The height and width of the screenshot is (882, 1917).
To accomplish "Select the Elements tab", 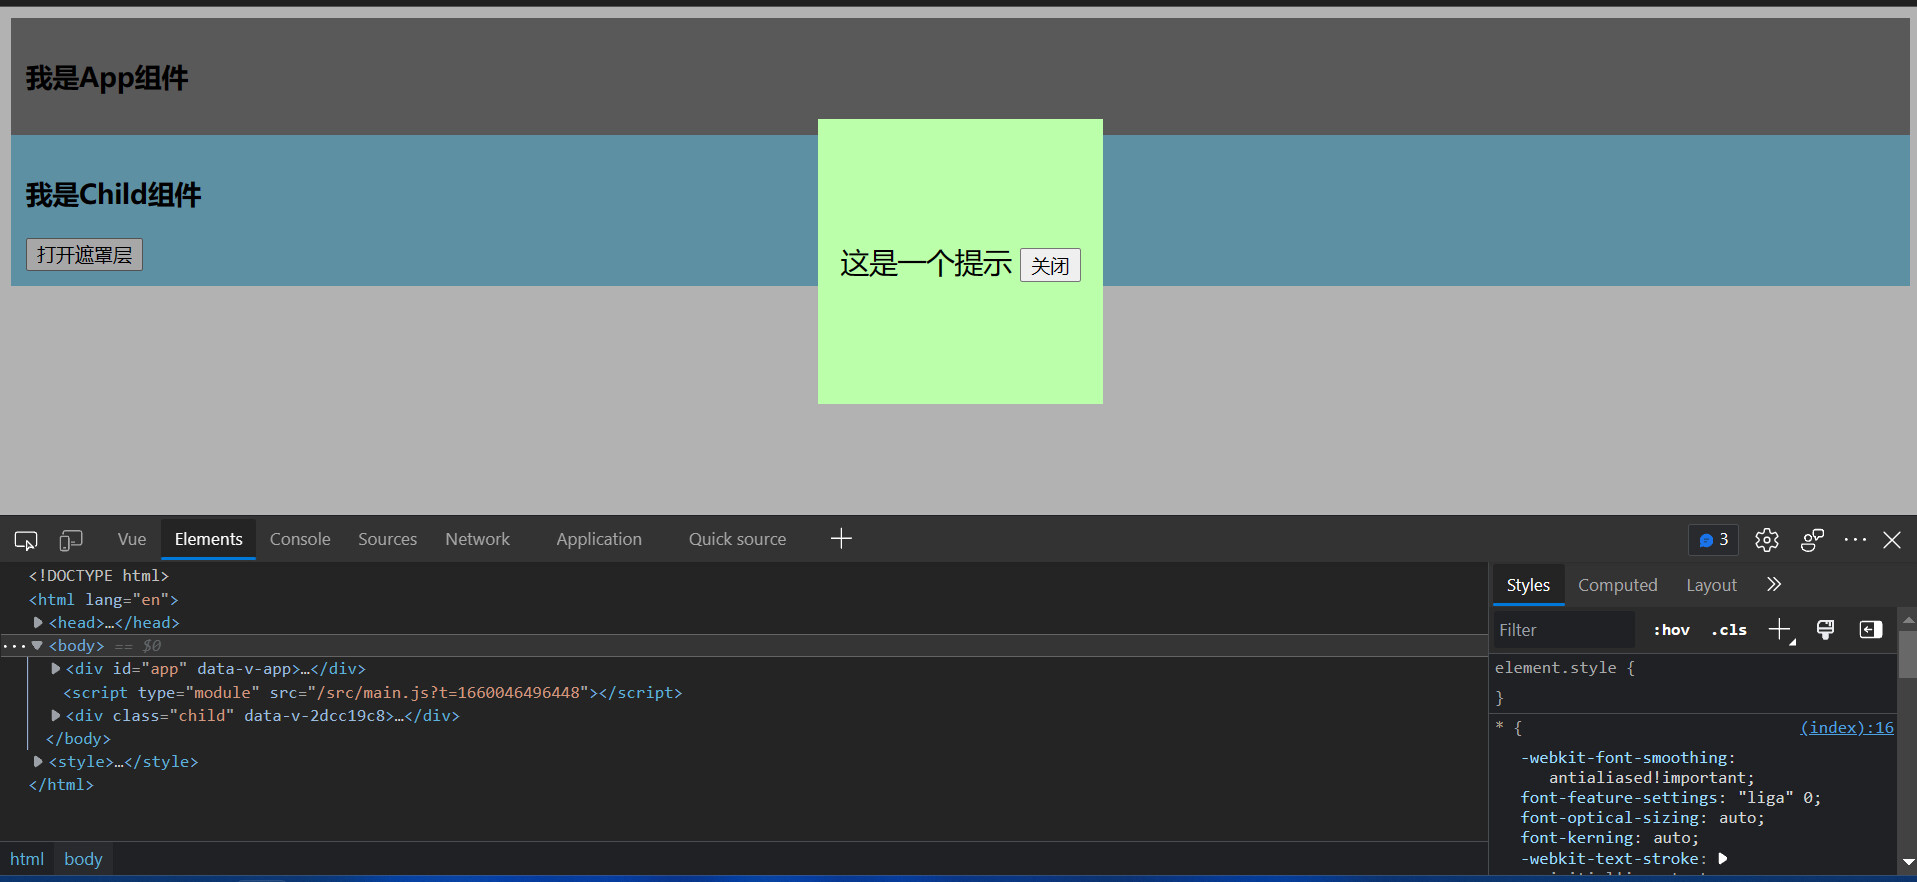I will pyautogui.click(x=209, y=539).
